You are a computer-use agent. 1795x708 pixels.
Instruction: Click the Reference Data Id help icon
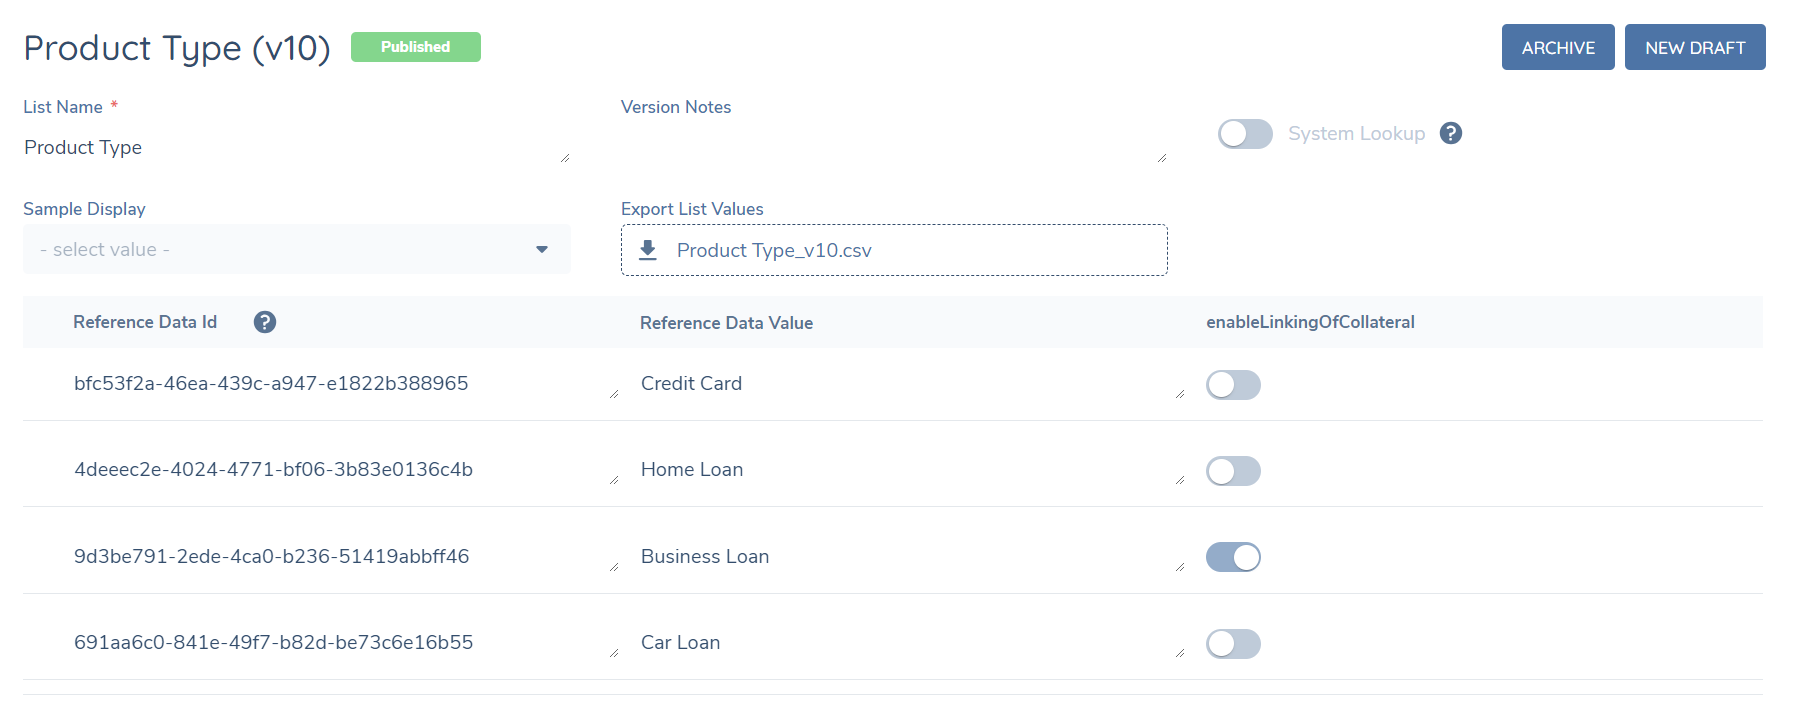(264, 322)
